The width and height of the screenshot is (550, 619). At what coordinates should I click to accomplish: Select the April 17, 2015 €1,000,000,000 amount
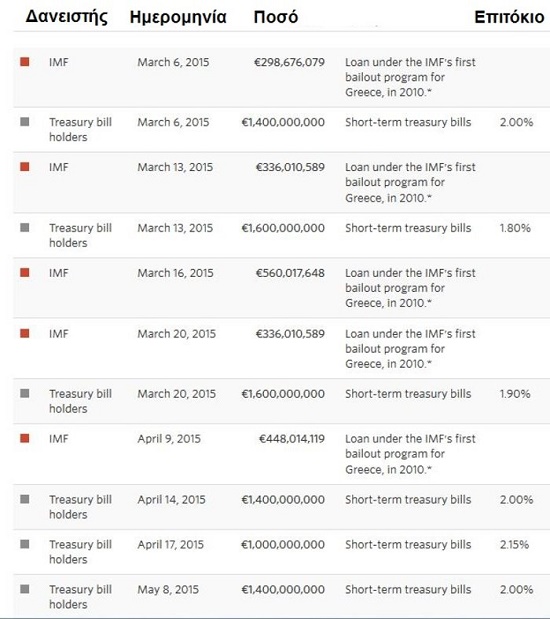click(x=283, y=544)
